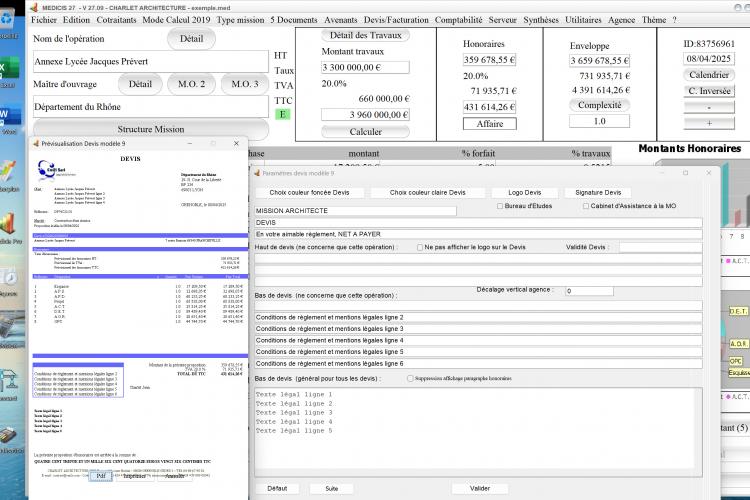Click Conditions de règlement ligne 2 field
The width and height of the screenshot is (750, 500).
[478, 317]
